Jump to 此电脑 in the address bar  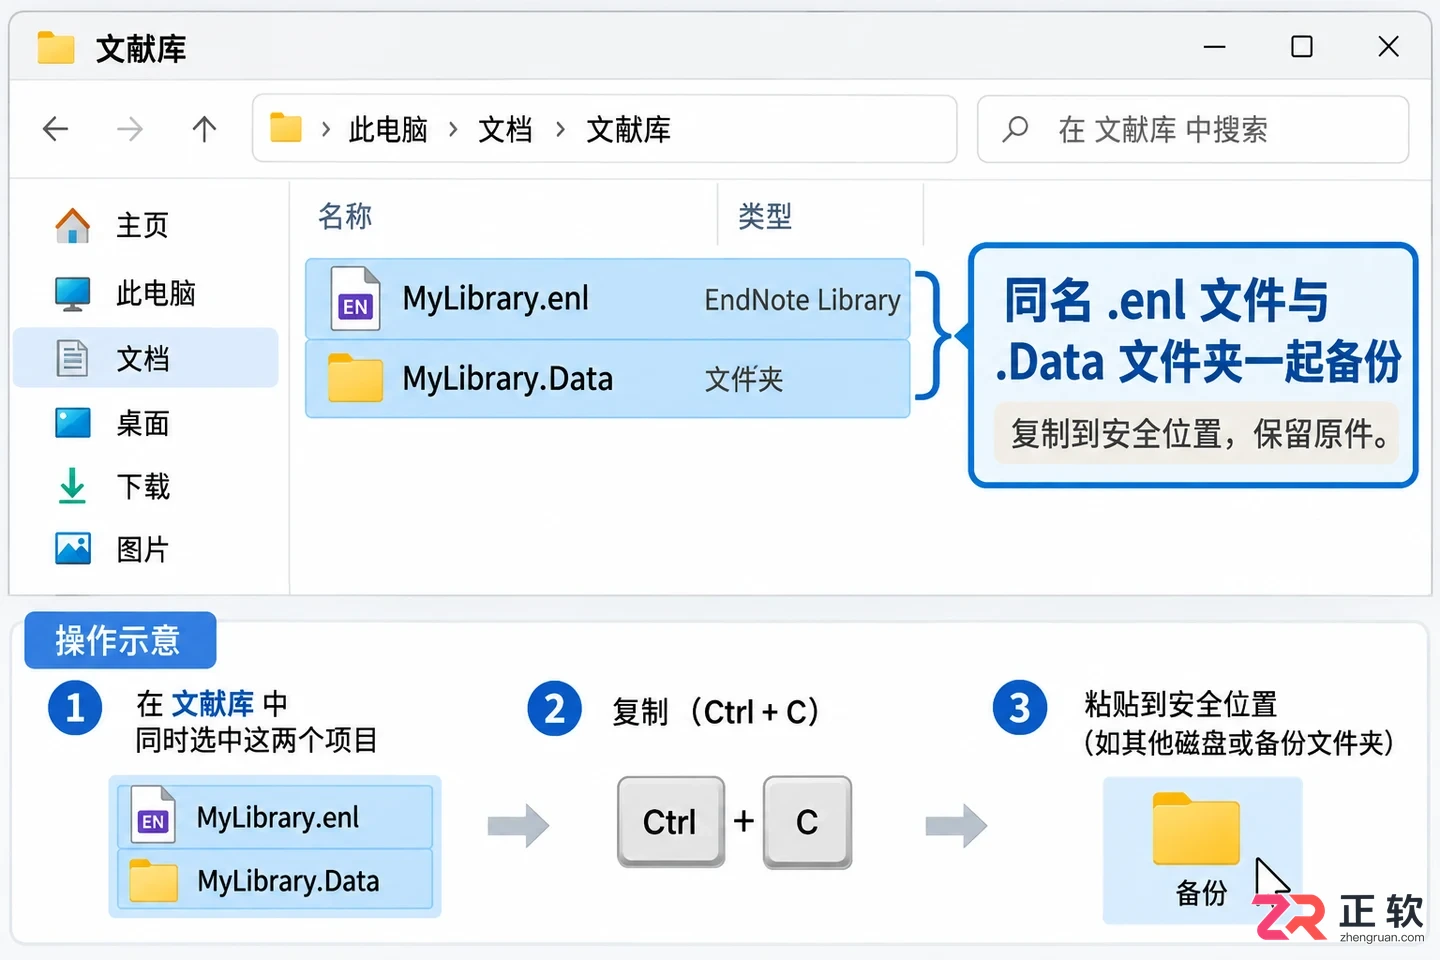point(388,129)
